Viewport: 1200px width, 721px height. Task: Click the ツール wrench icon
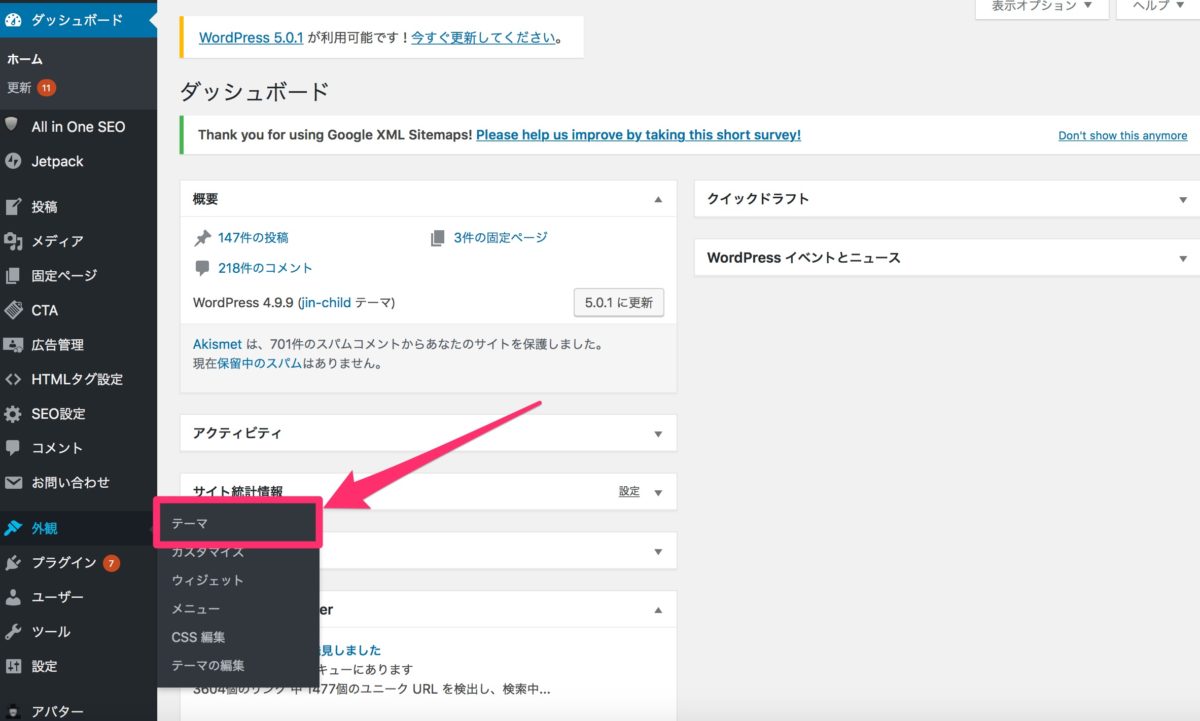coord(13,632)
